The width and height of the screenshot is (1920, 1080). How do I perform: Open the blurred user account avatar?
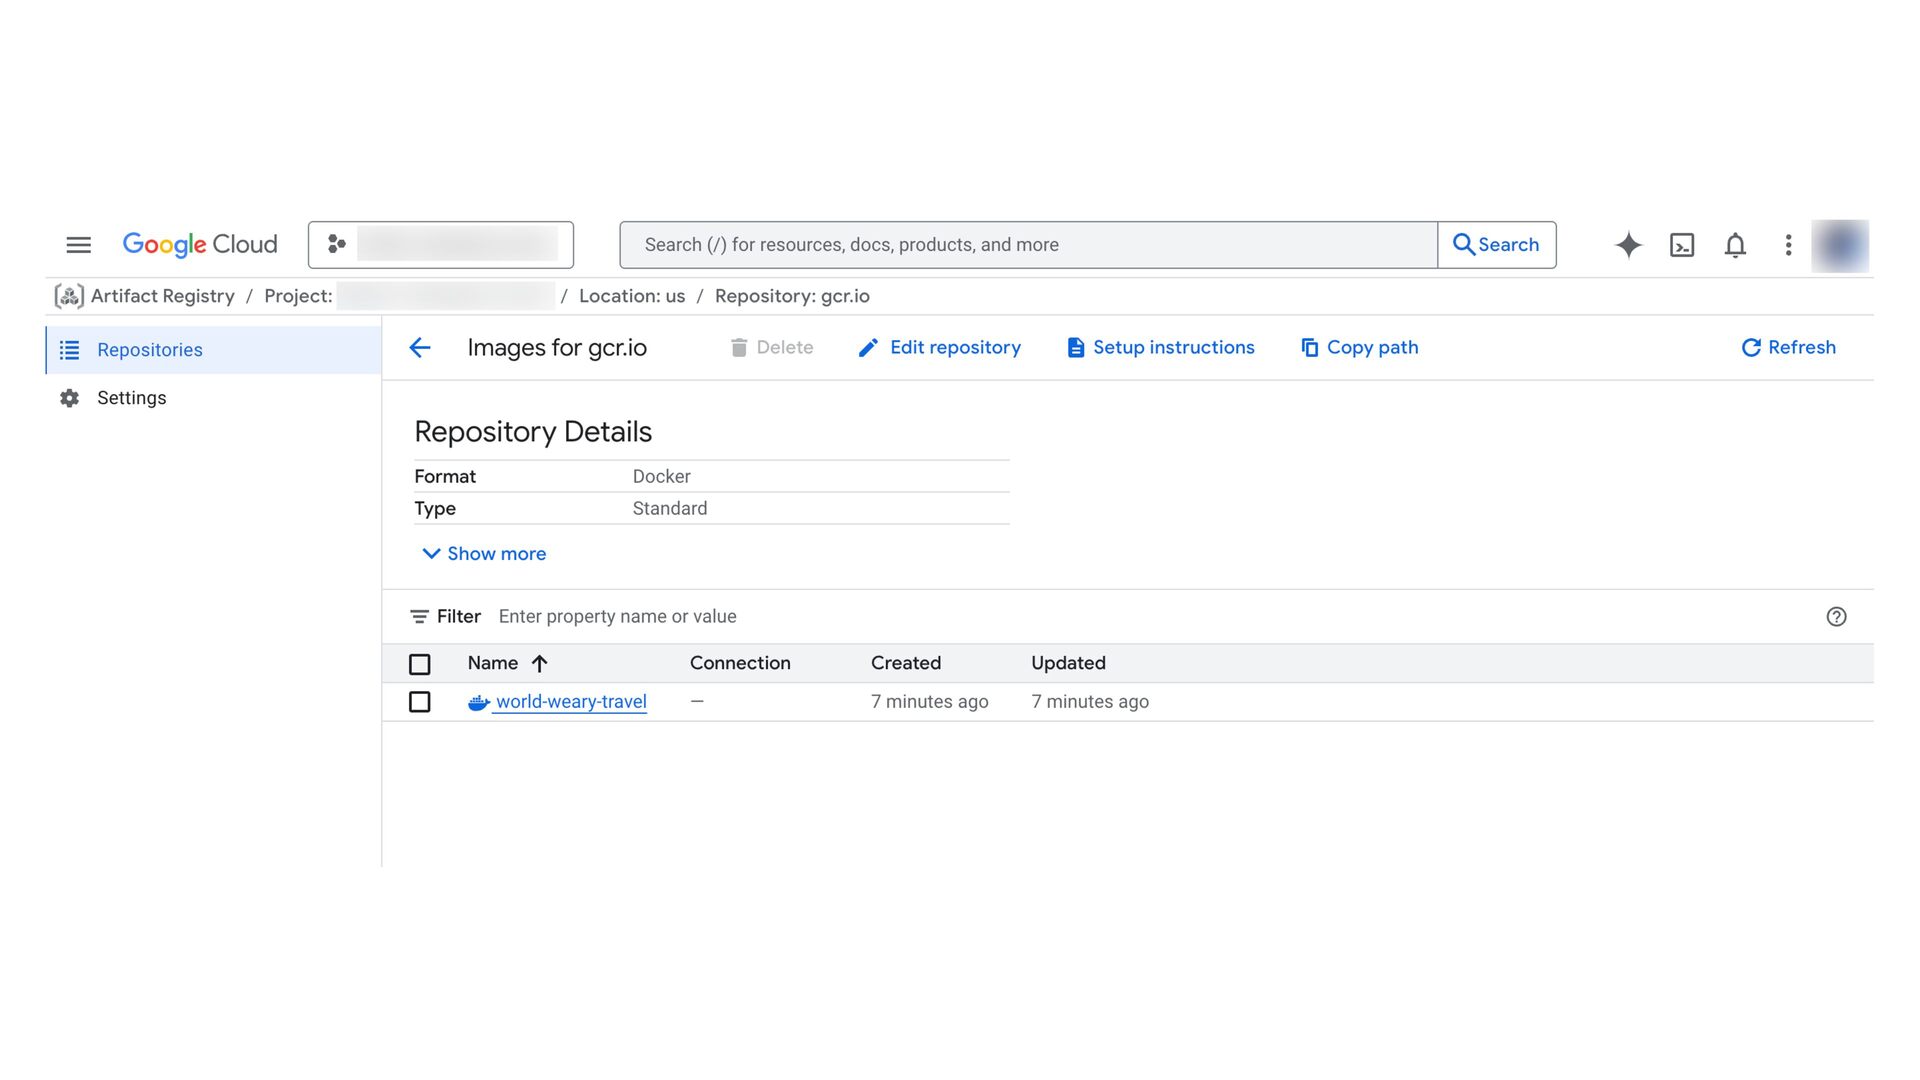click(x=1840, y=245)
